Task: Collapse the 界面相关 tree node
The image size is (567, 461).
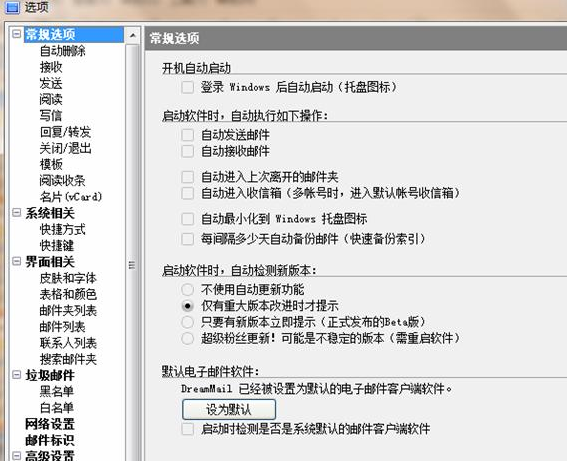Action: [x=16, y=261]
